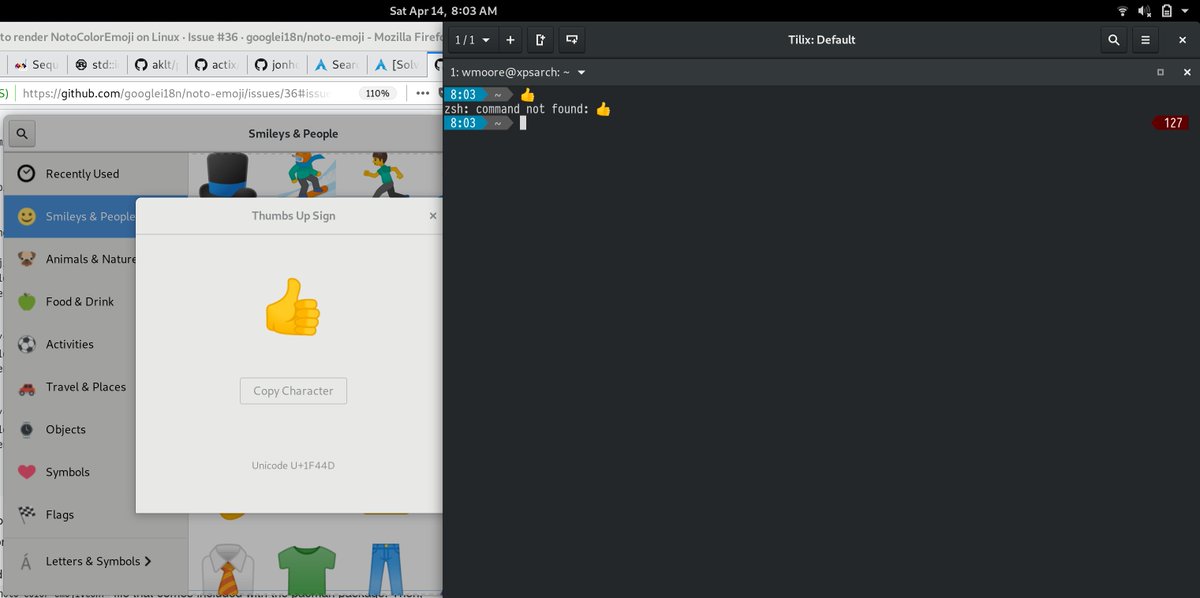Open Animals & Nature category
1200x598 pixels.
click(70, 259)
